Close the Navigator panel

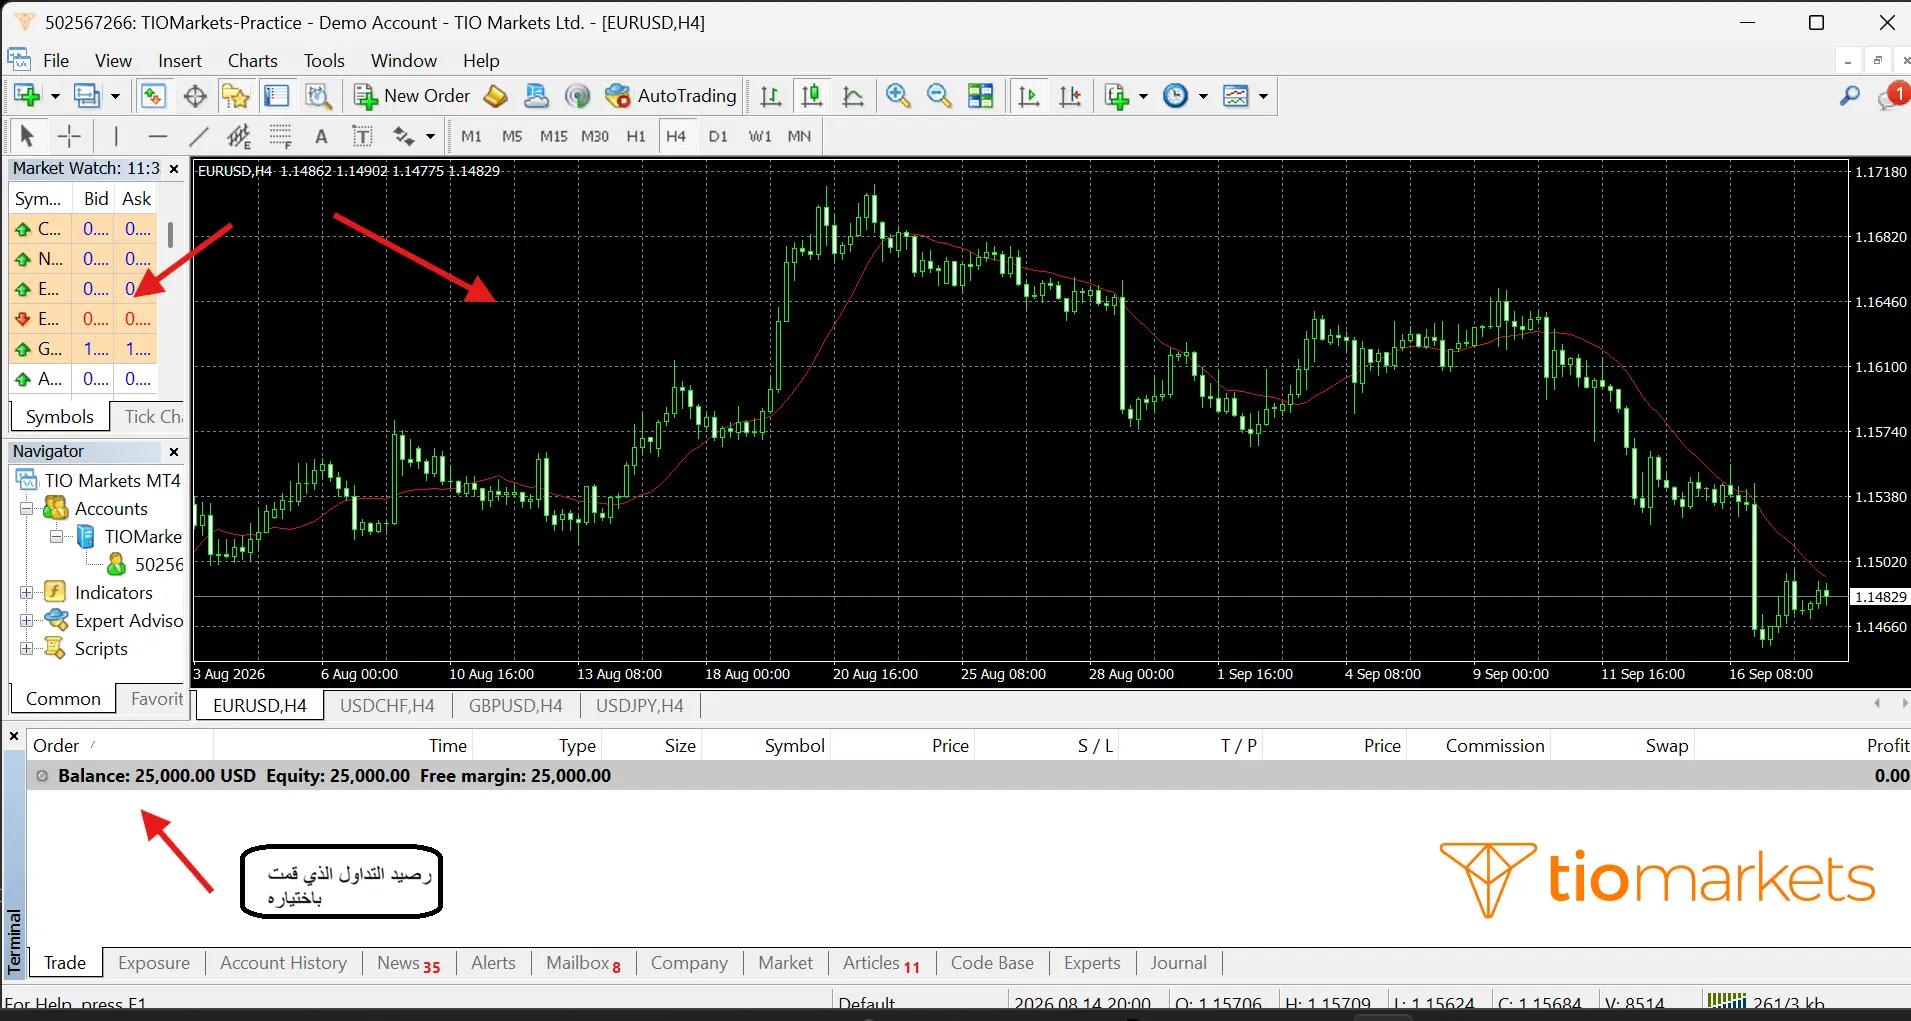pos(174,452)
